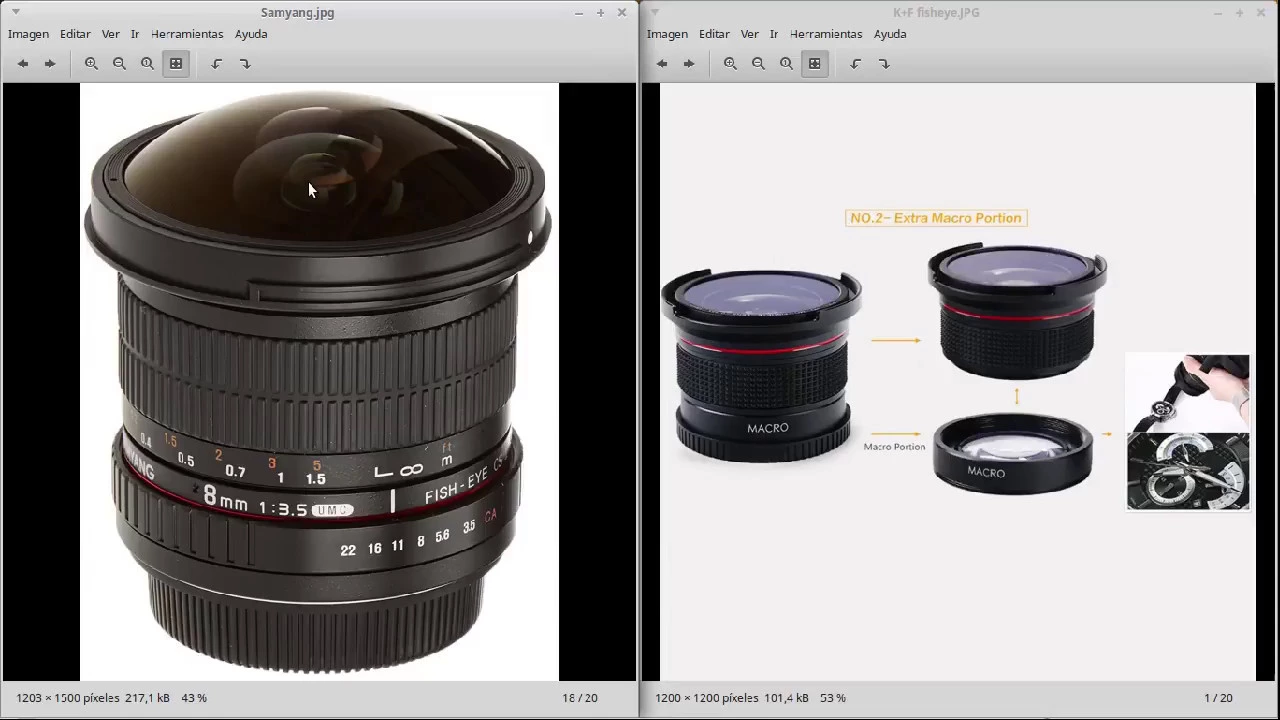Zoom in on Samyang.jpg image
Viewport: 1280px width, 720px height.
click(x=91, y=63)
